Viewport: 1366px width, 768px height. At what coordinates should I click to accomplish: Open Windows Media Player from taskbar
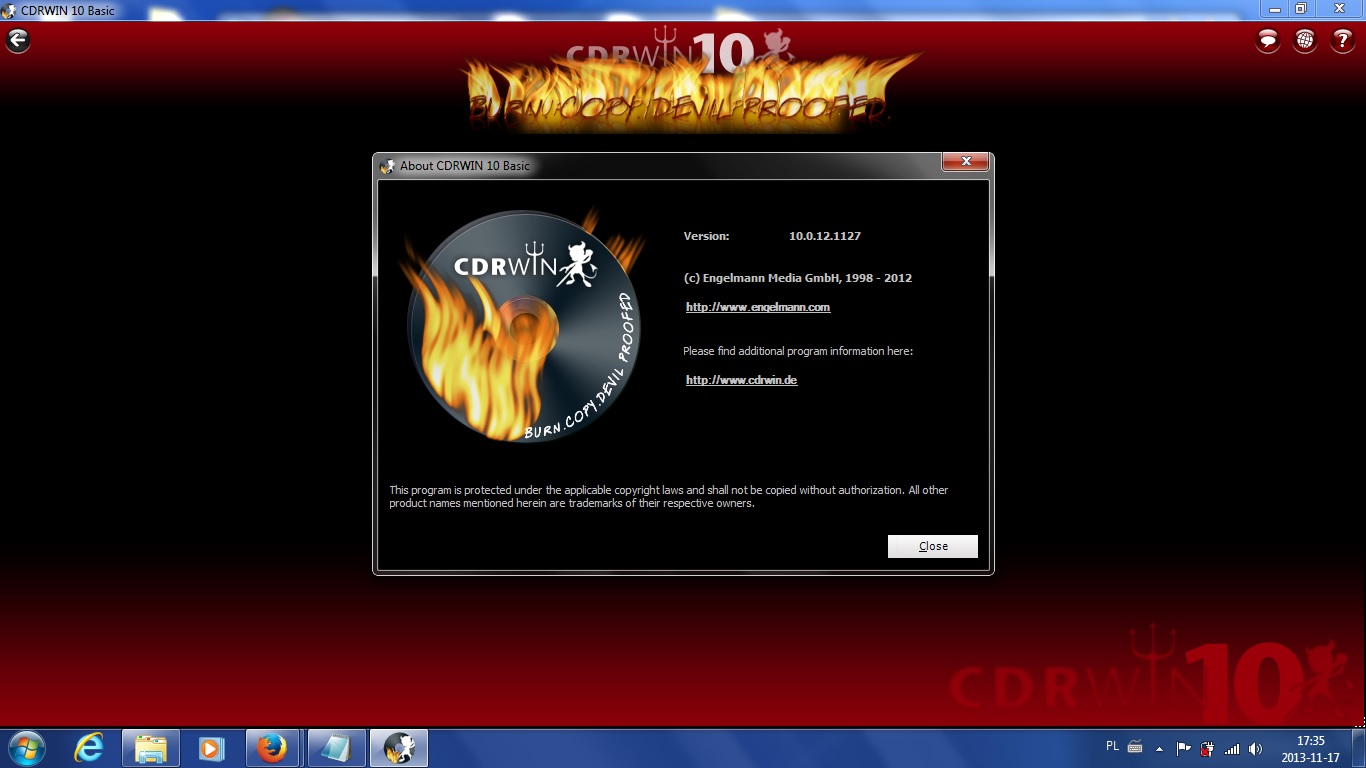[211, 748]
